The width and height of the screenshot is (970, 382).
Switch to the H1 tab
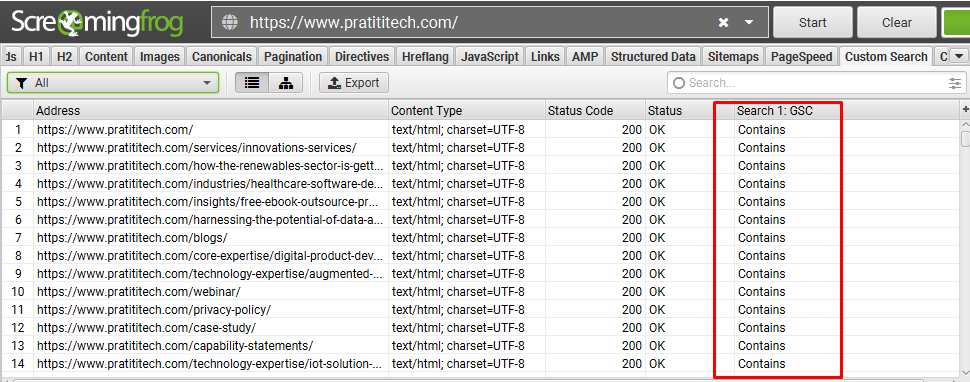[x=36, y=57]
